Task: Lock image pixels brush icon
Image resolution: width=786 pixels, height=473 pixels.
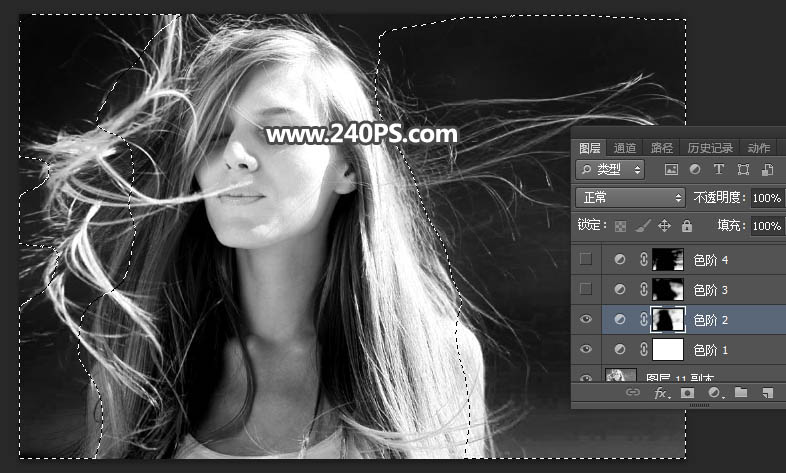Action: click(642, 226)
